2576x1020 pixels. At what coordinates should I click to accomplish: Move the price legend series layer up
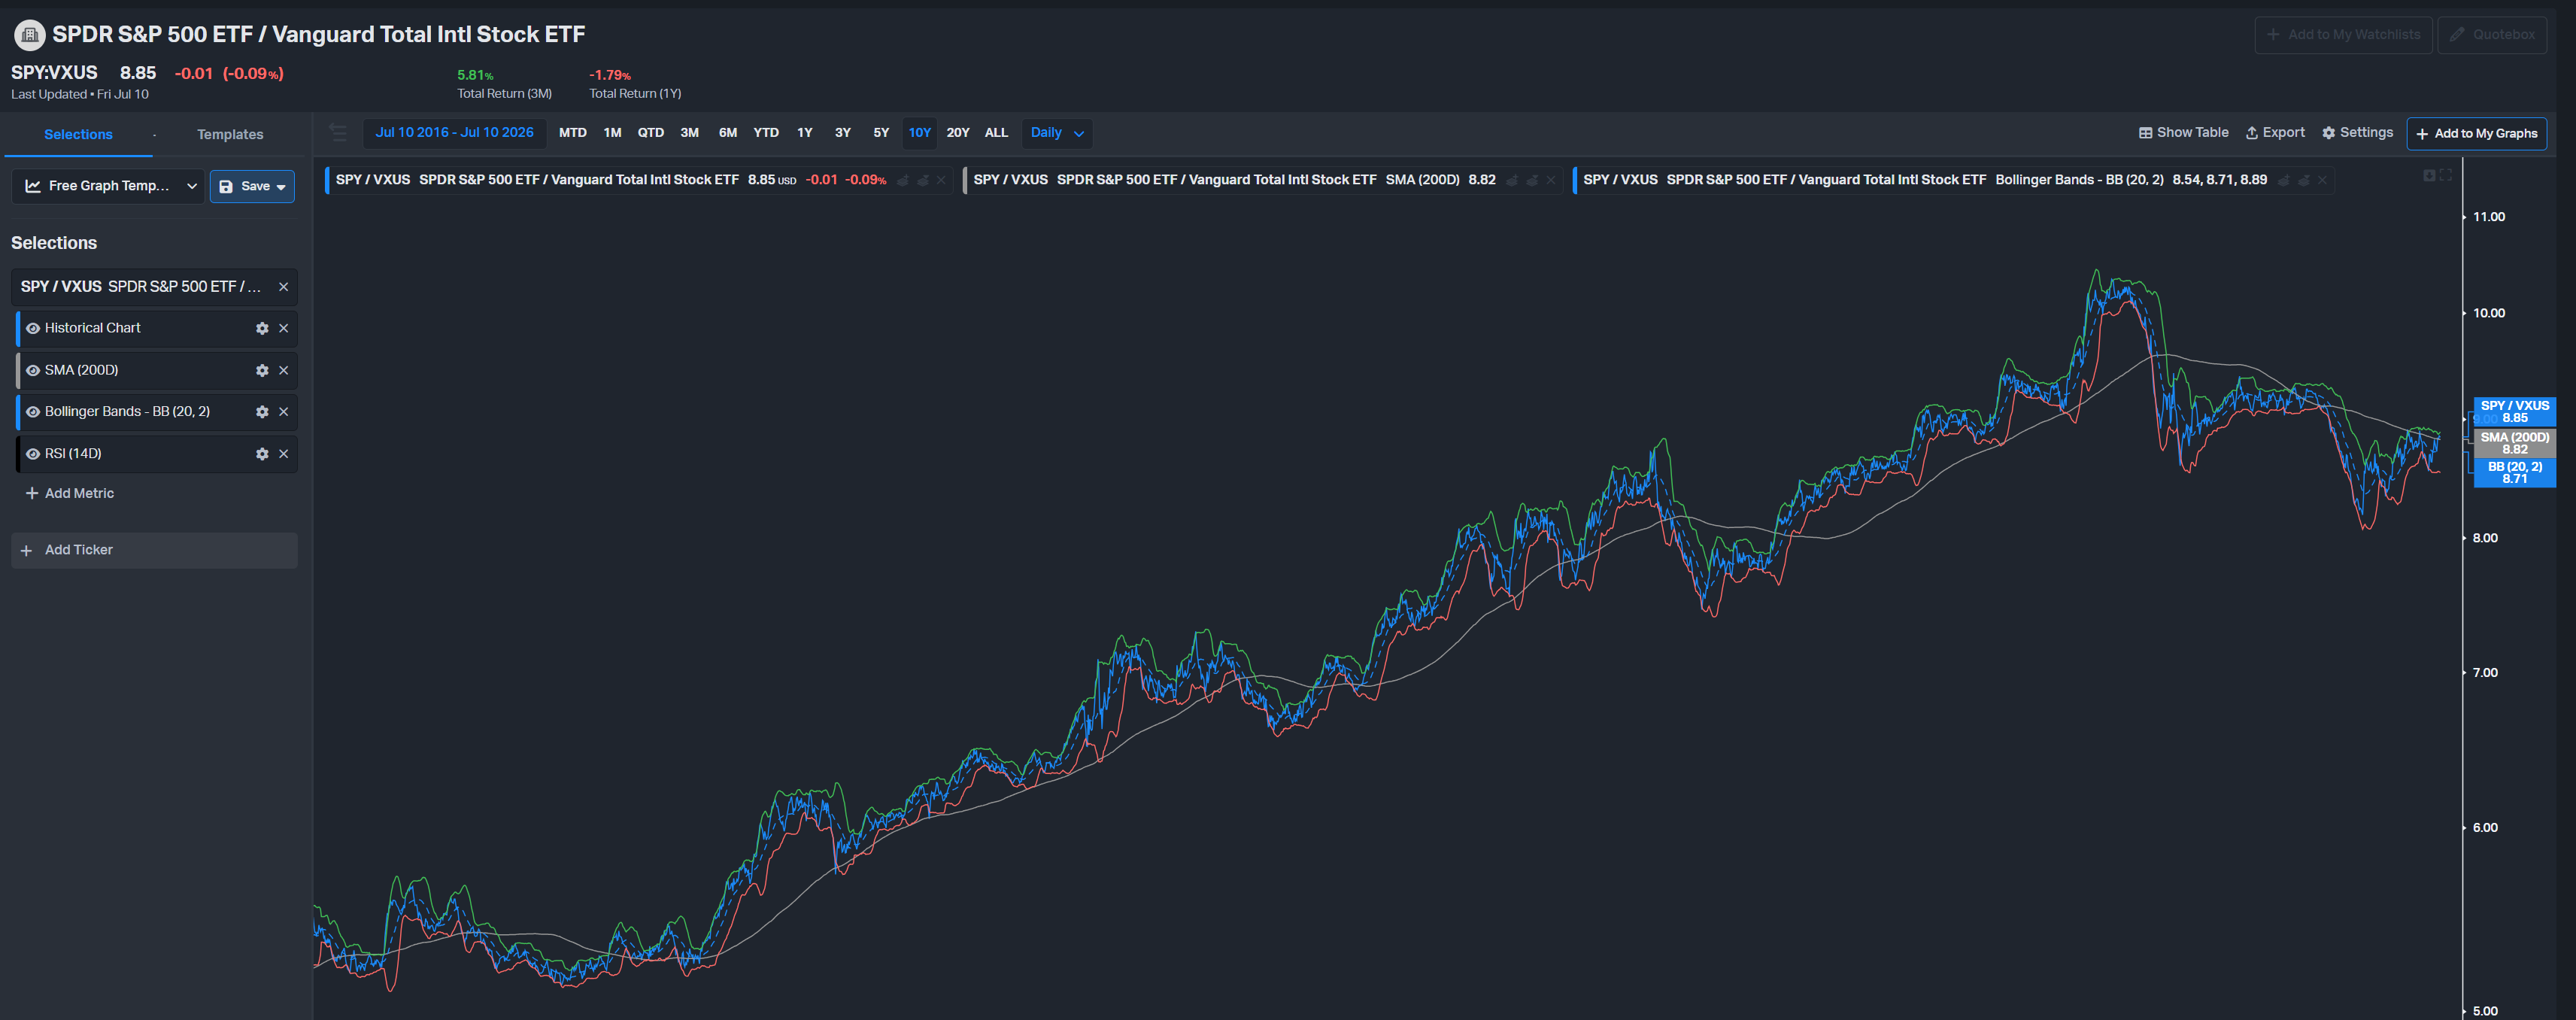tap(903, 181)
